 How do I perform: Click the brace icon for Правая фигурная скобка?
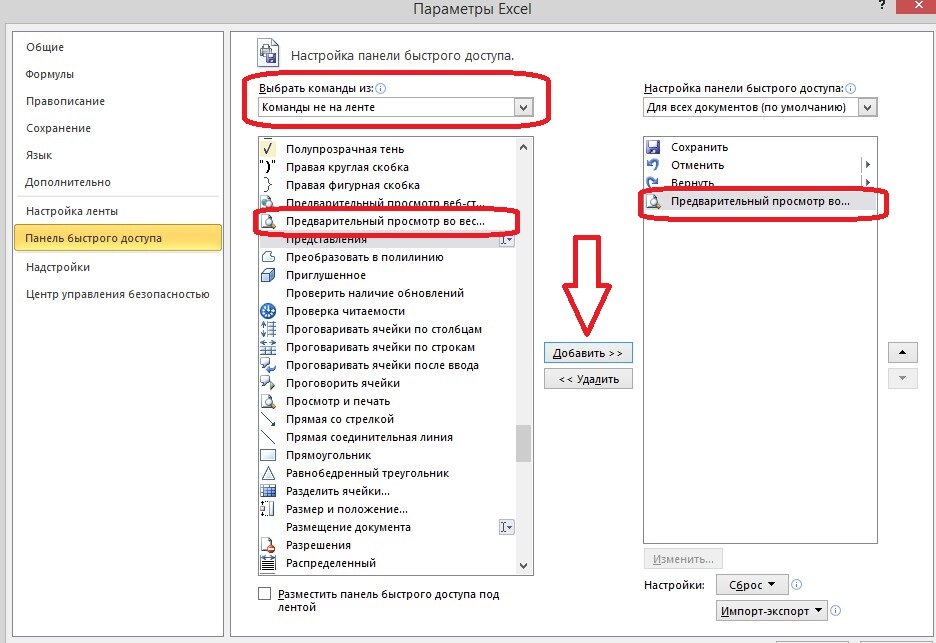tap(268, 184)
